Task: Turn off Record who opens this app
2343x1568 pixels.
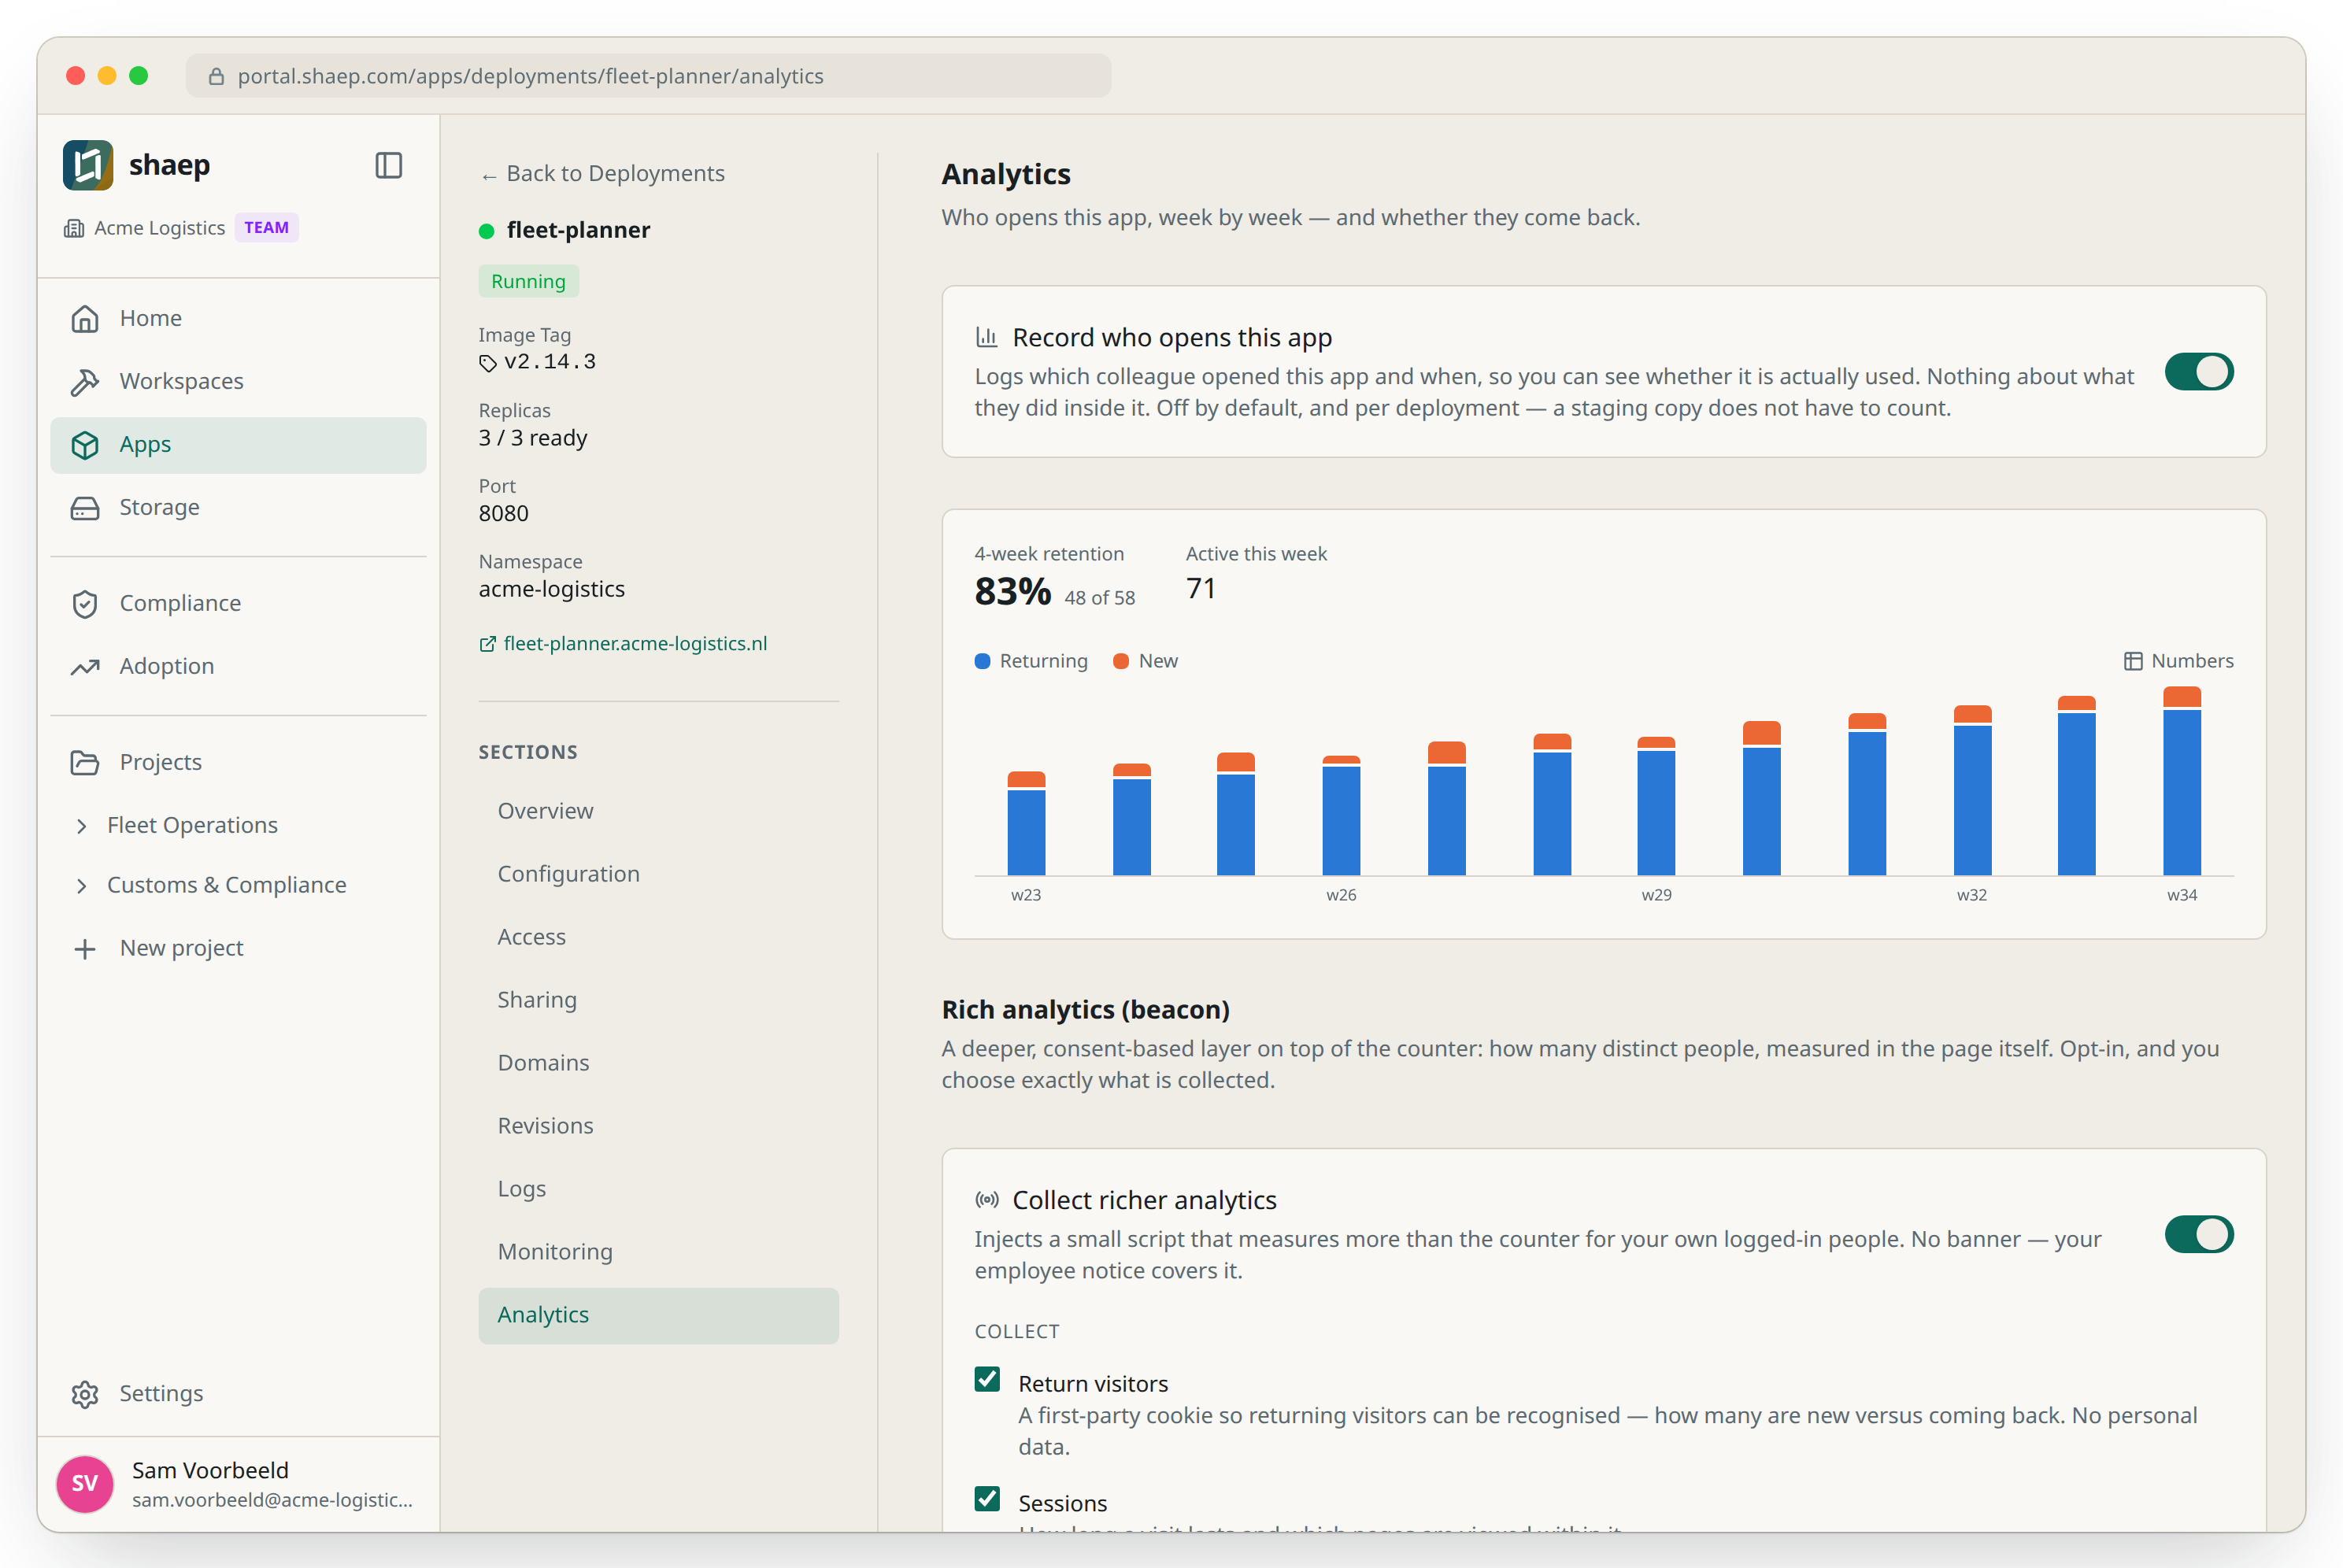Action: [2198, 372]
